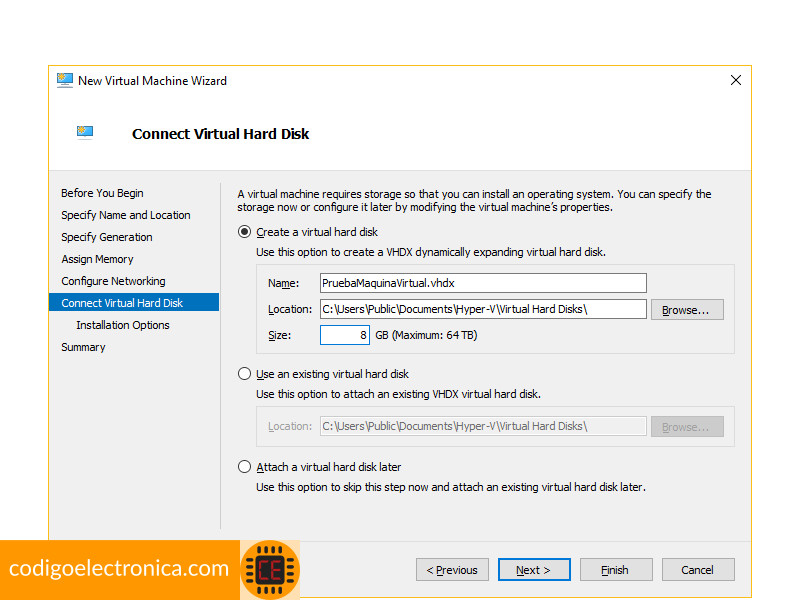Click the Size field showing 8

click(x=345, y=335)
